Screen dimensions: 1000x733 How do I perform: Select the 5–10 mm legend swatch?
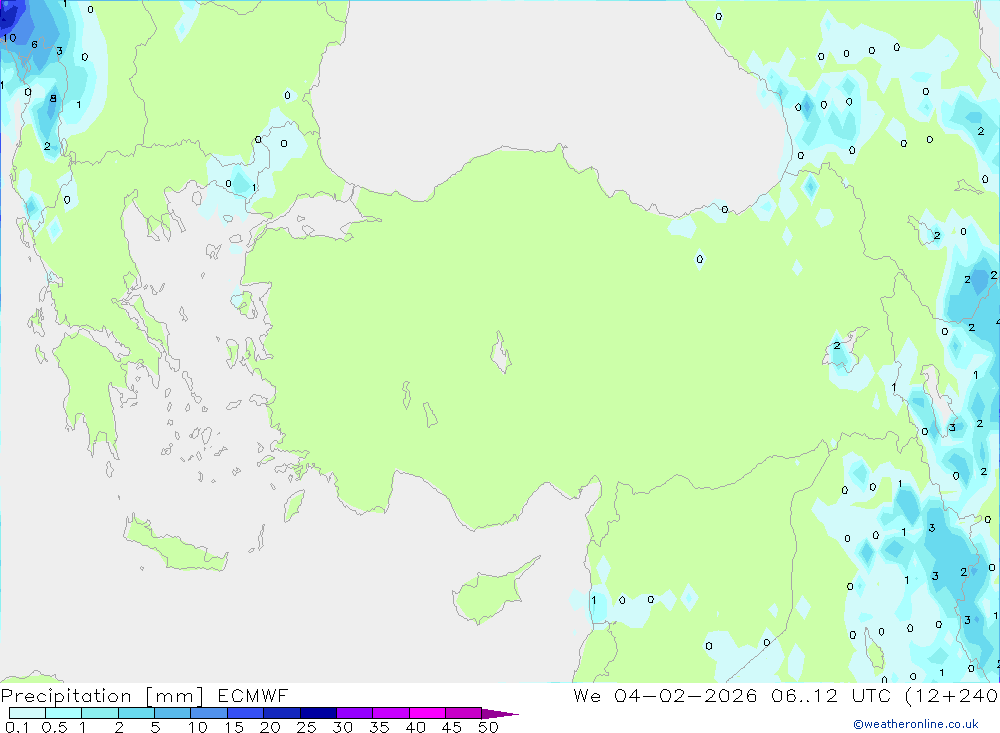(x=172, y=713)
